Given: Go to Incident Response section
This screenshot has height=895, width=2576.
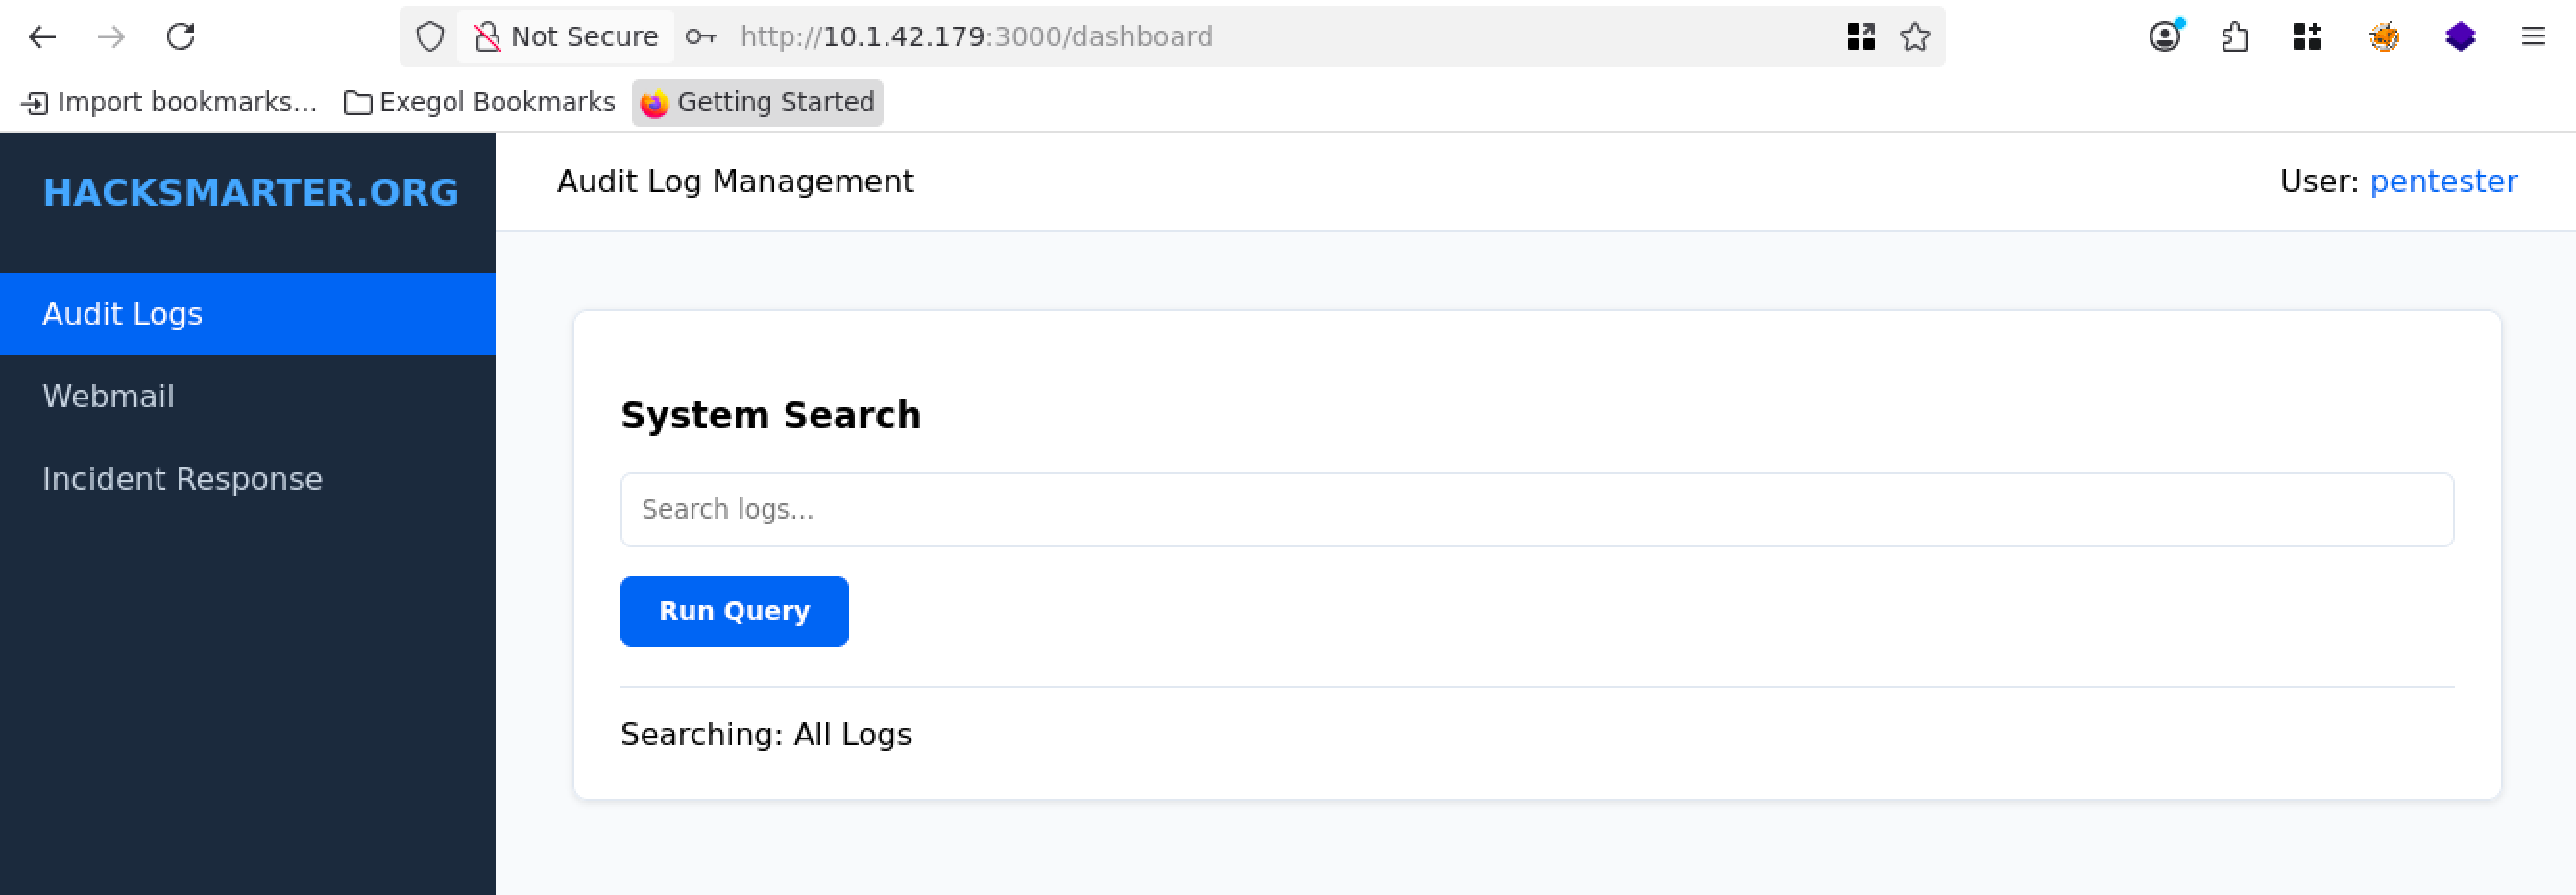Looking at the screenshot, I should click(x=182, y=479).
